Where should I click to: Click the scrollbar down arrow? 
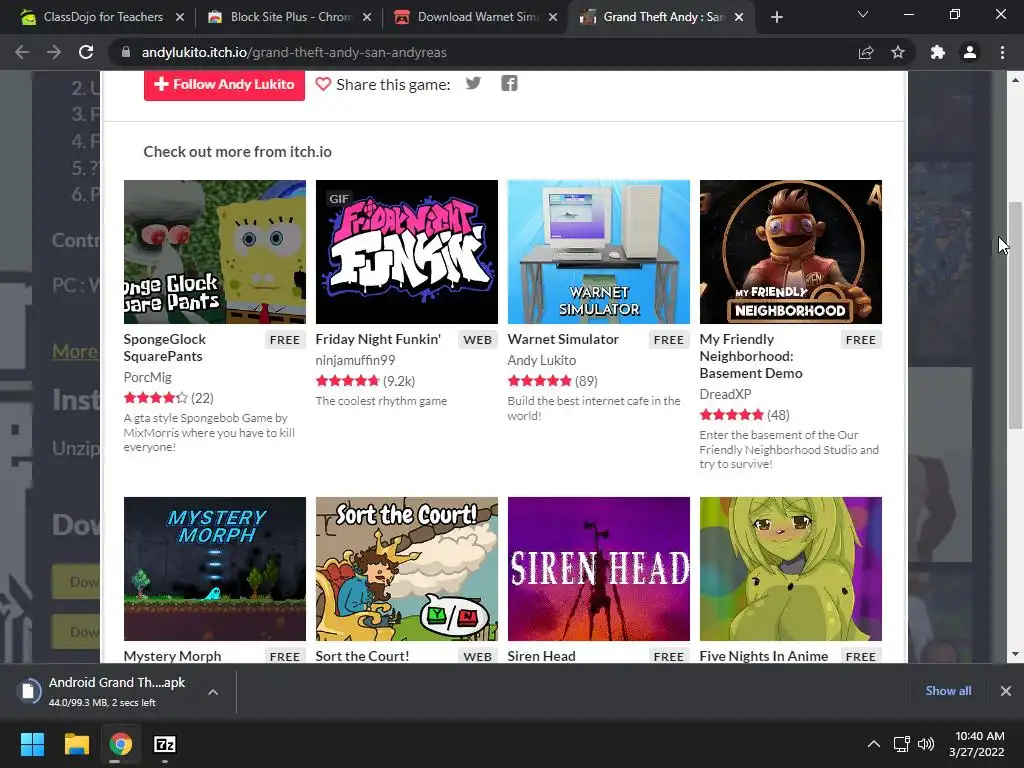point(1015,654)
